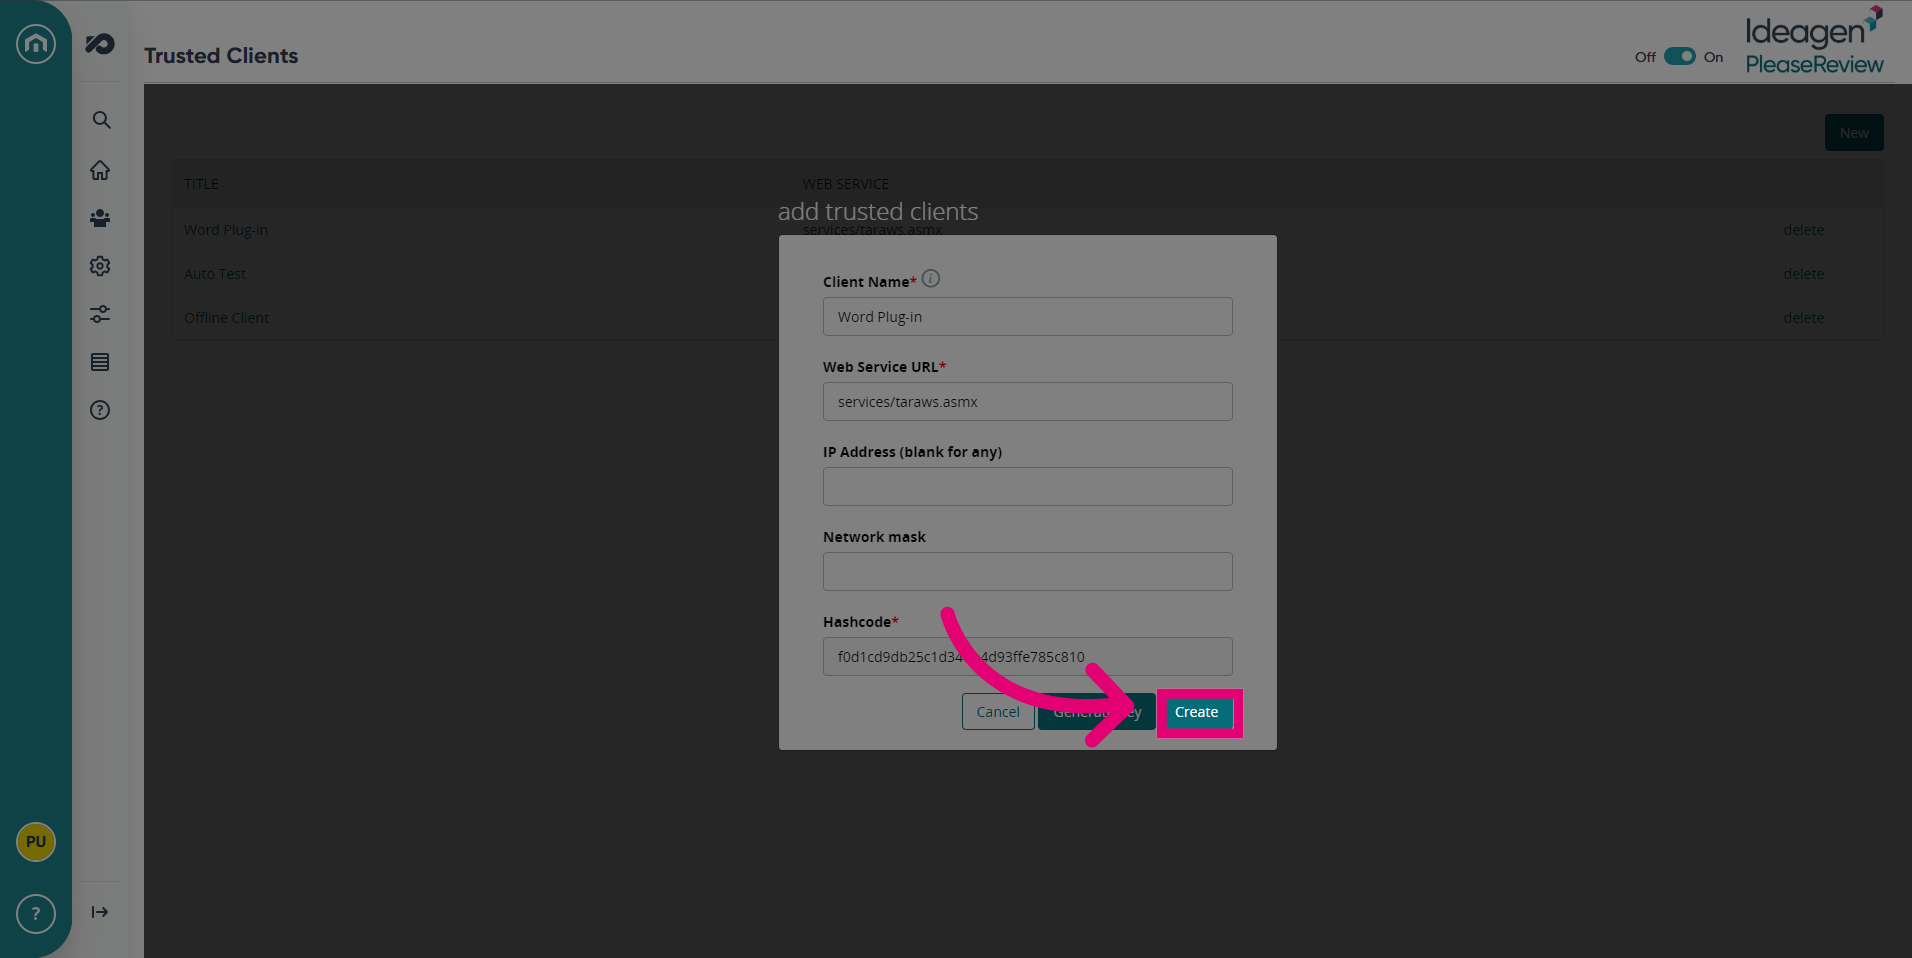Click the IP Address field
The width and height of the screenshot is (1912, 958).
pyautogui.click(x=1028, y=487)
